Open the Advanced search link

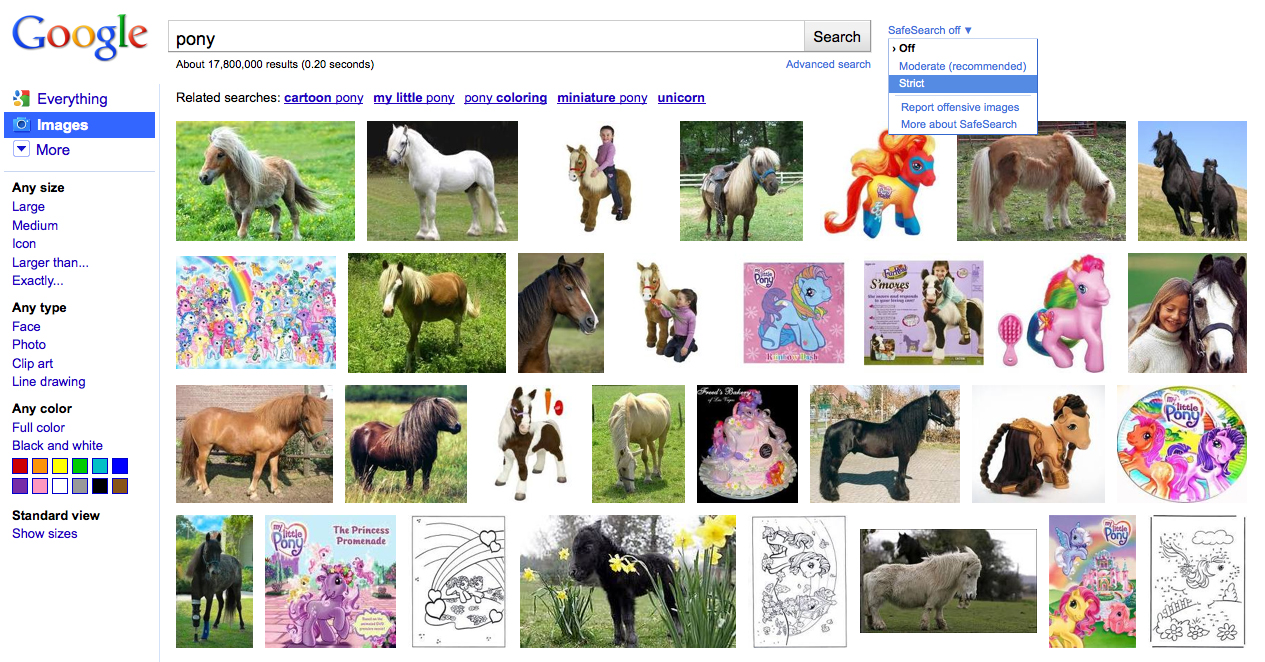coord(828,64)
